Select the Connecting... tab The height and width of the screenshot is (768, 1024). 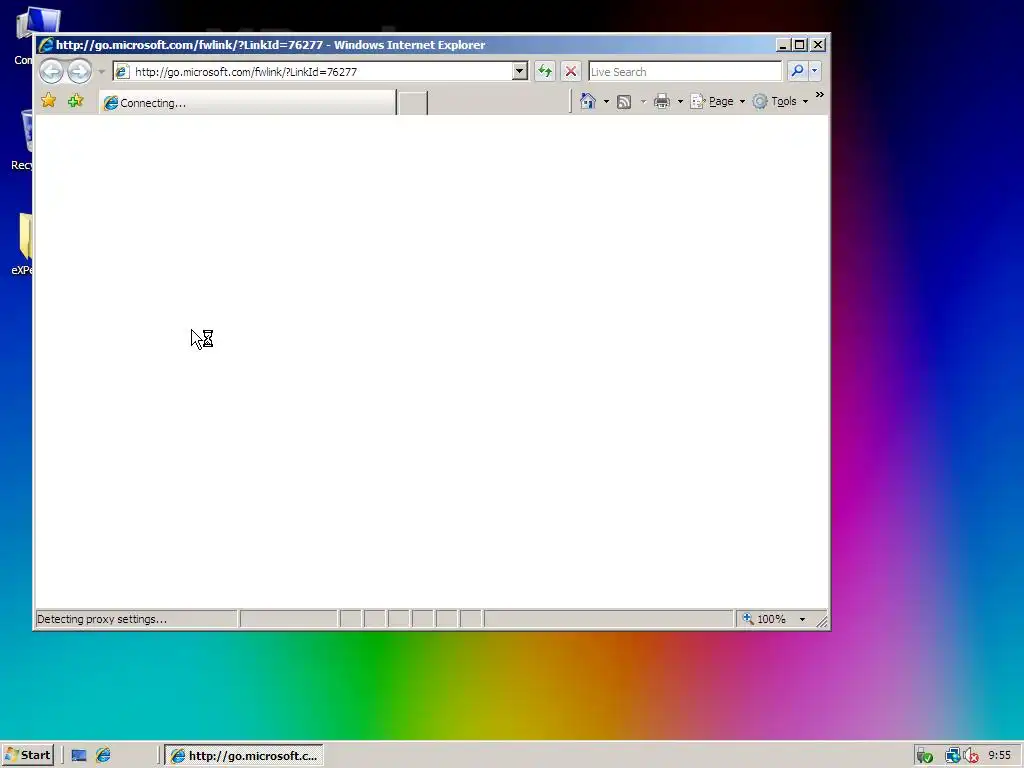click(x=248, y=103)
